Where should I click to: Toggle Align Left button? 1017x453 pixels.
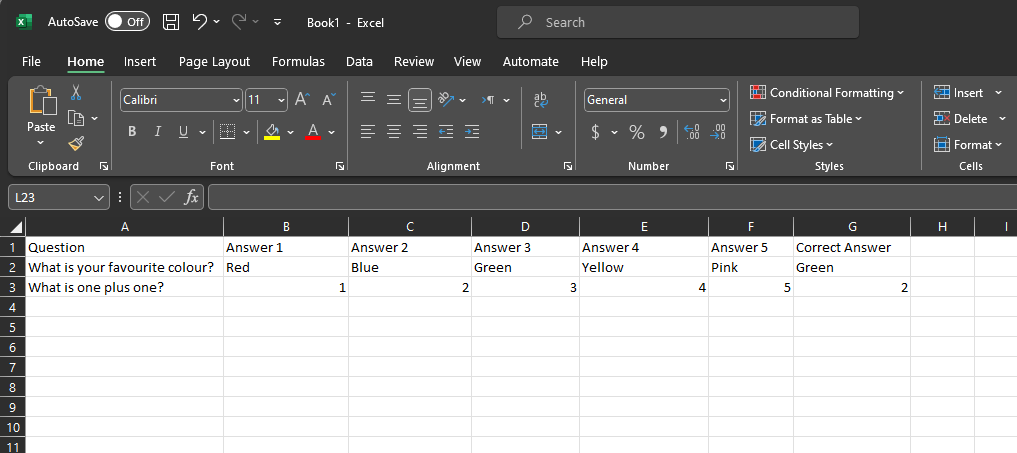coord(368,132)
